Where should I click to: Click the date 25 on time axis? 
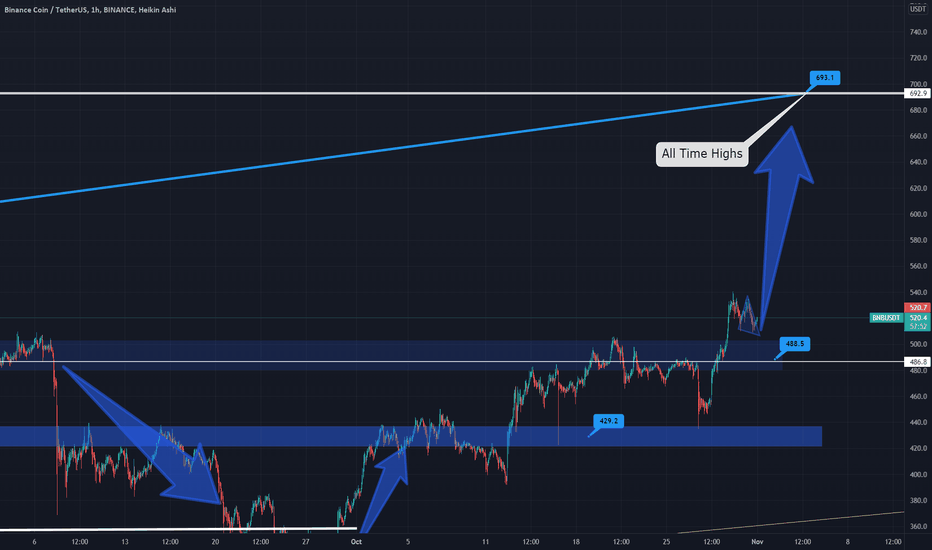666,542
